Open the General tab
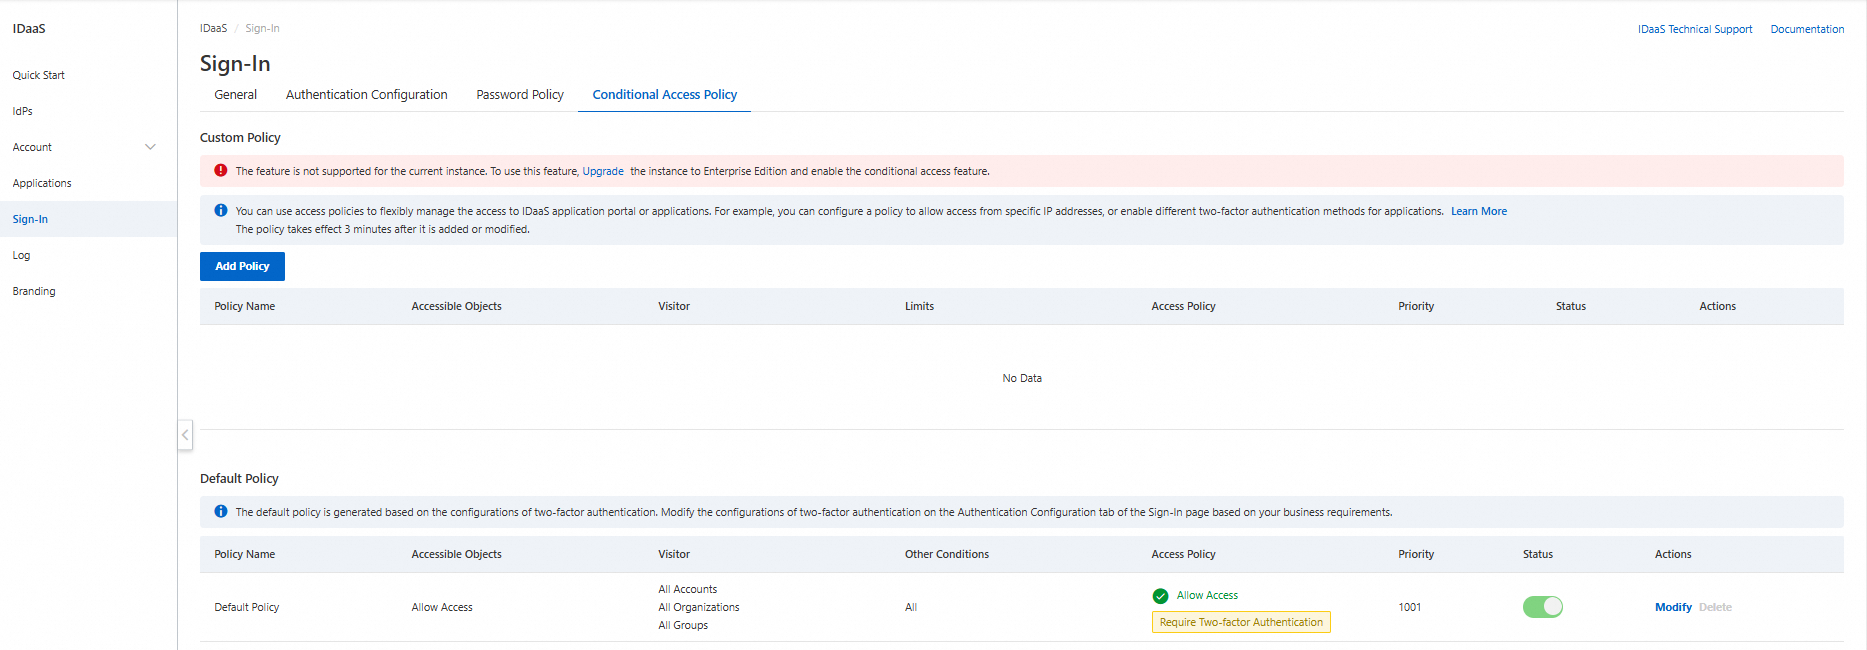 tap(235, 95)
